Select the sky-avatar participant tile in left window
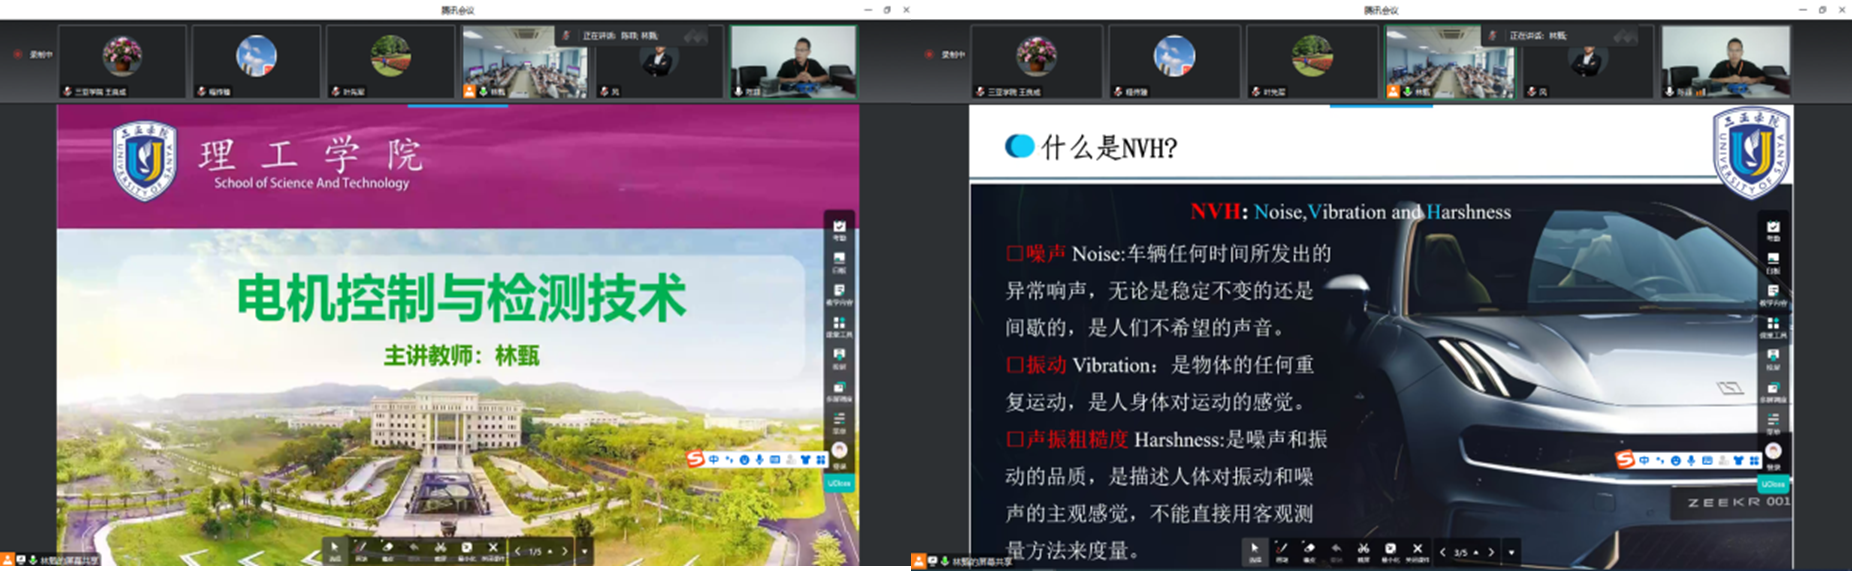1852x571 pixels. [257, 62]
